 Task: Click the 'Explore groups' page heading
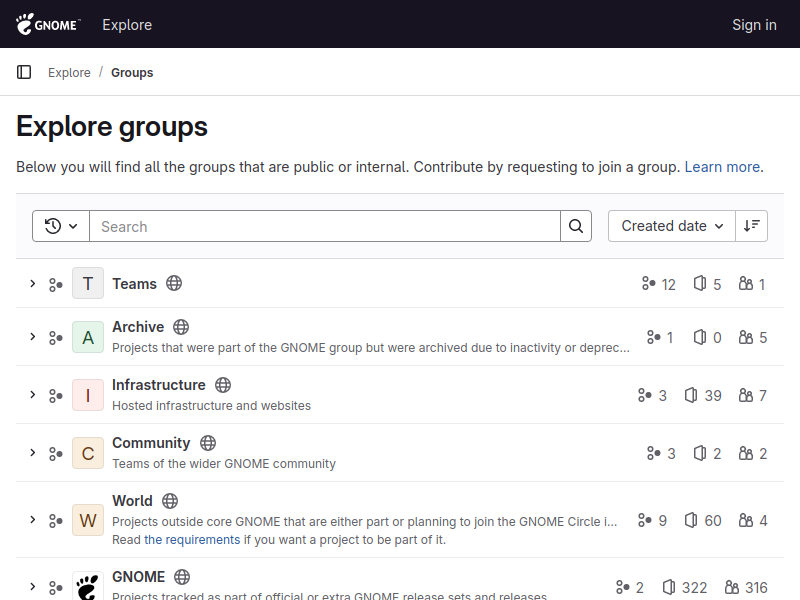click(x=112, y=127)
